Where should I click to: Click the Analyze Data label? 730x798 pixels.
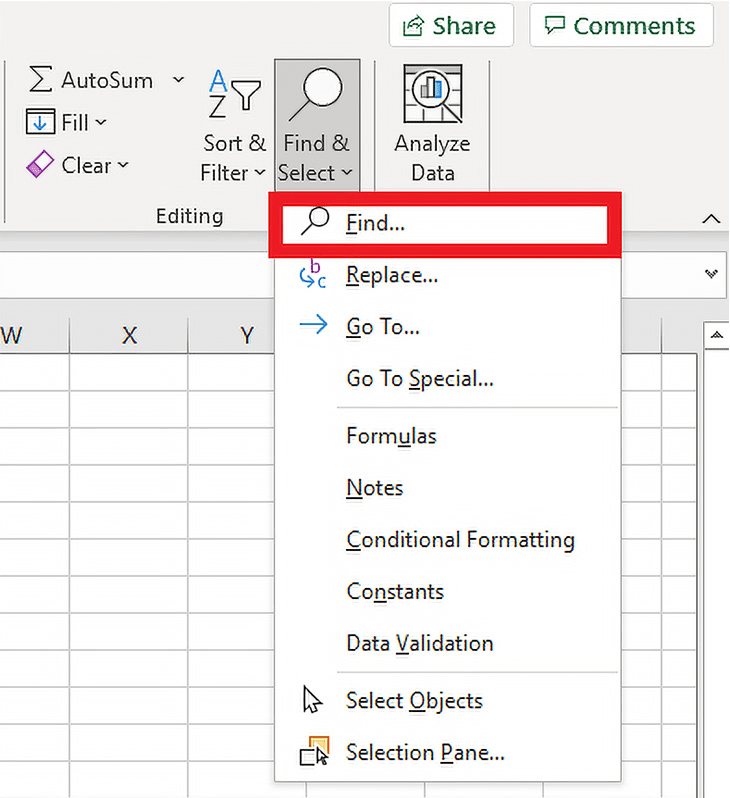point(432,158)
